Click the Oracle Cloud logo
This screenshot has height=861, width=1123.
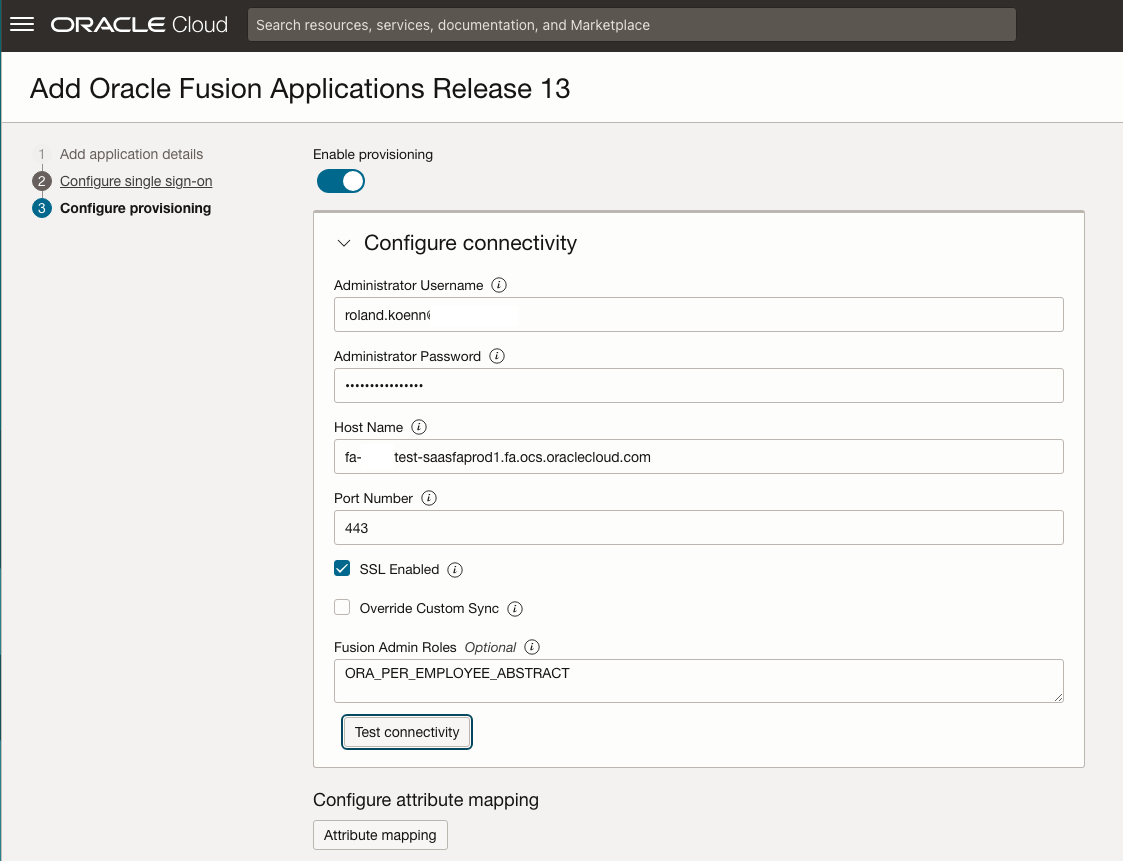click(140, 25)
